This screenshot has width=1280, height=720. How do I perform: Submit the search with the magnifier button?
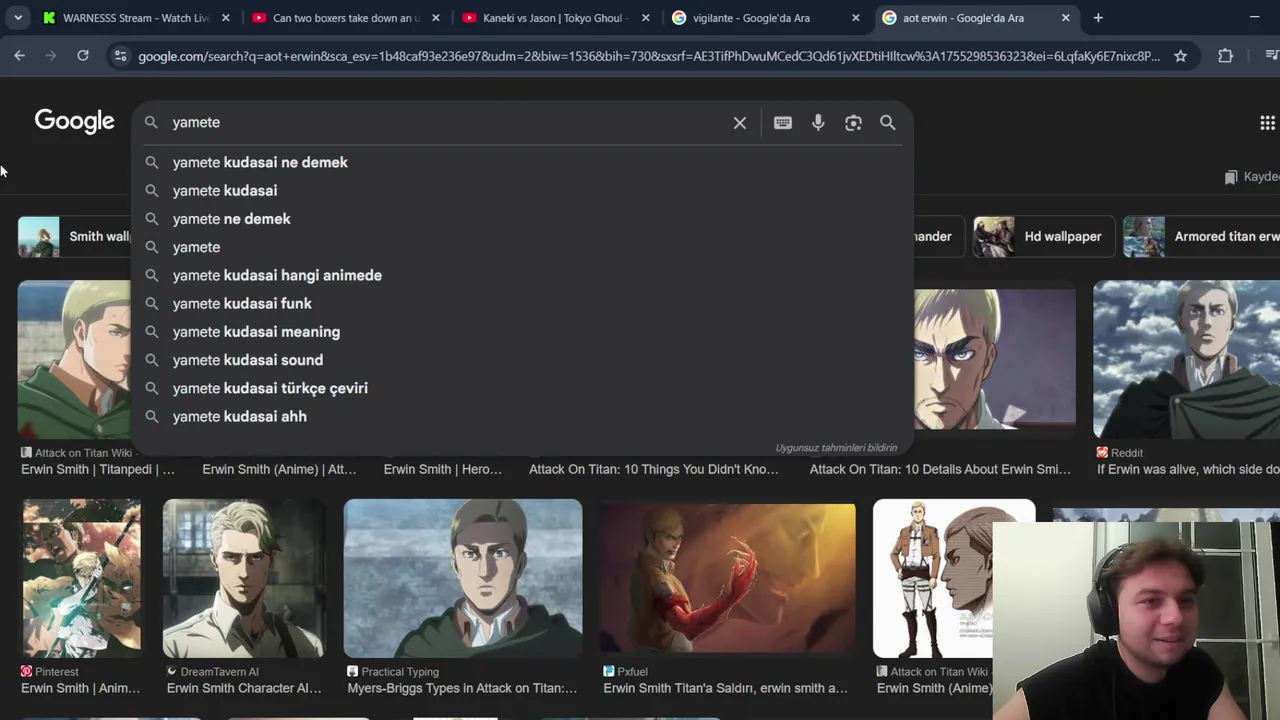(x=888, y=122)
